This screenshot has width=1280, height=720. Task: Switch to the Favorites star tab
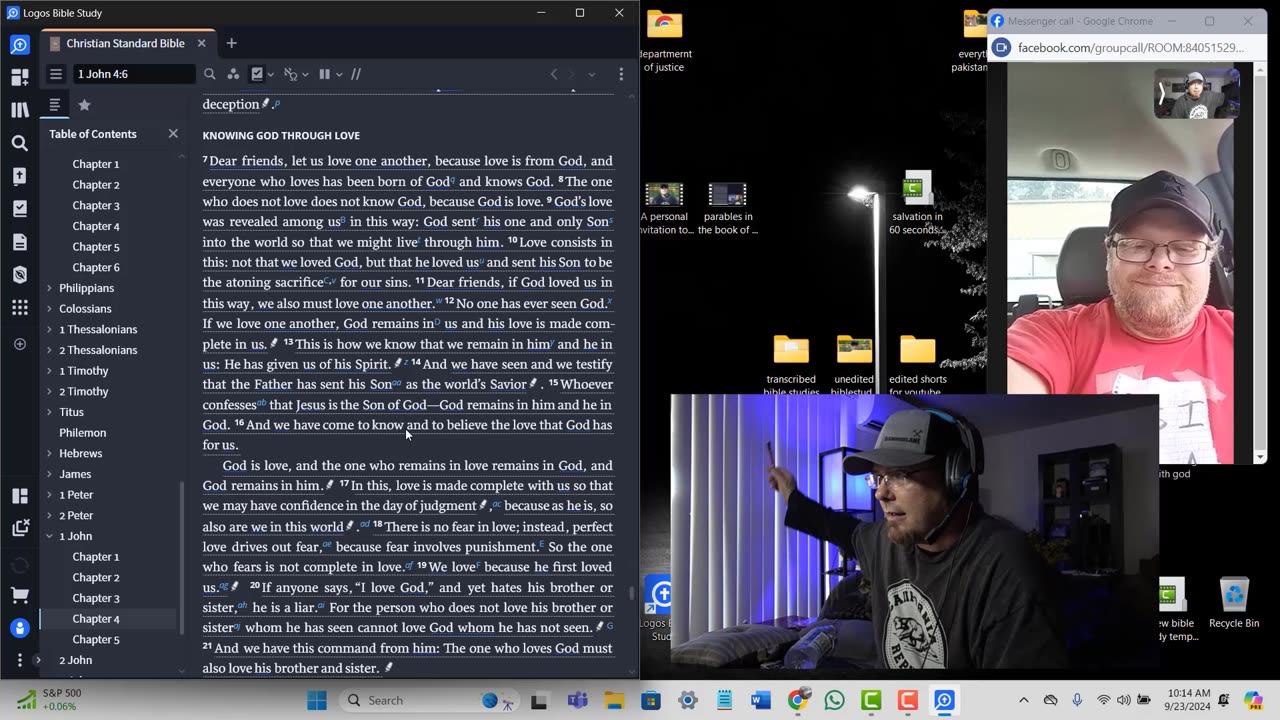point(84,105)
